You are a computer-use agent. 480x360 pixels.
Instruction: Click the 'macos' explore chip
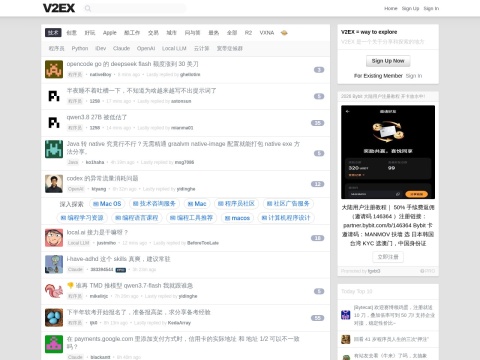coord(237,218)
